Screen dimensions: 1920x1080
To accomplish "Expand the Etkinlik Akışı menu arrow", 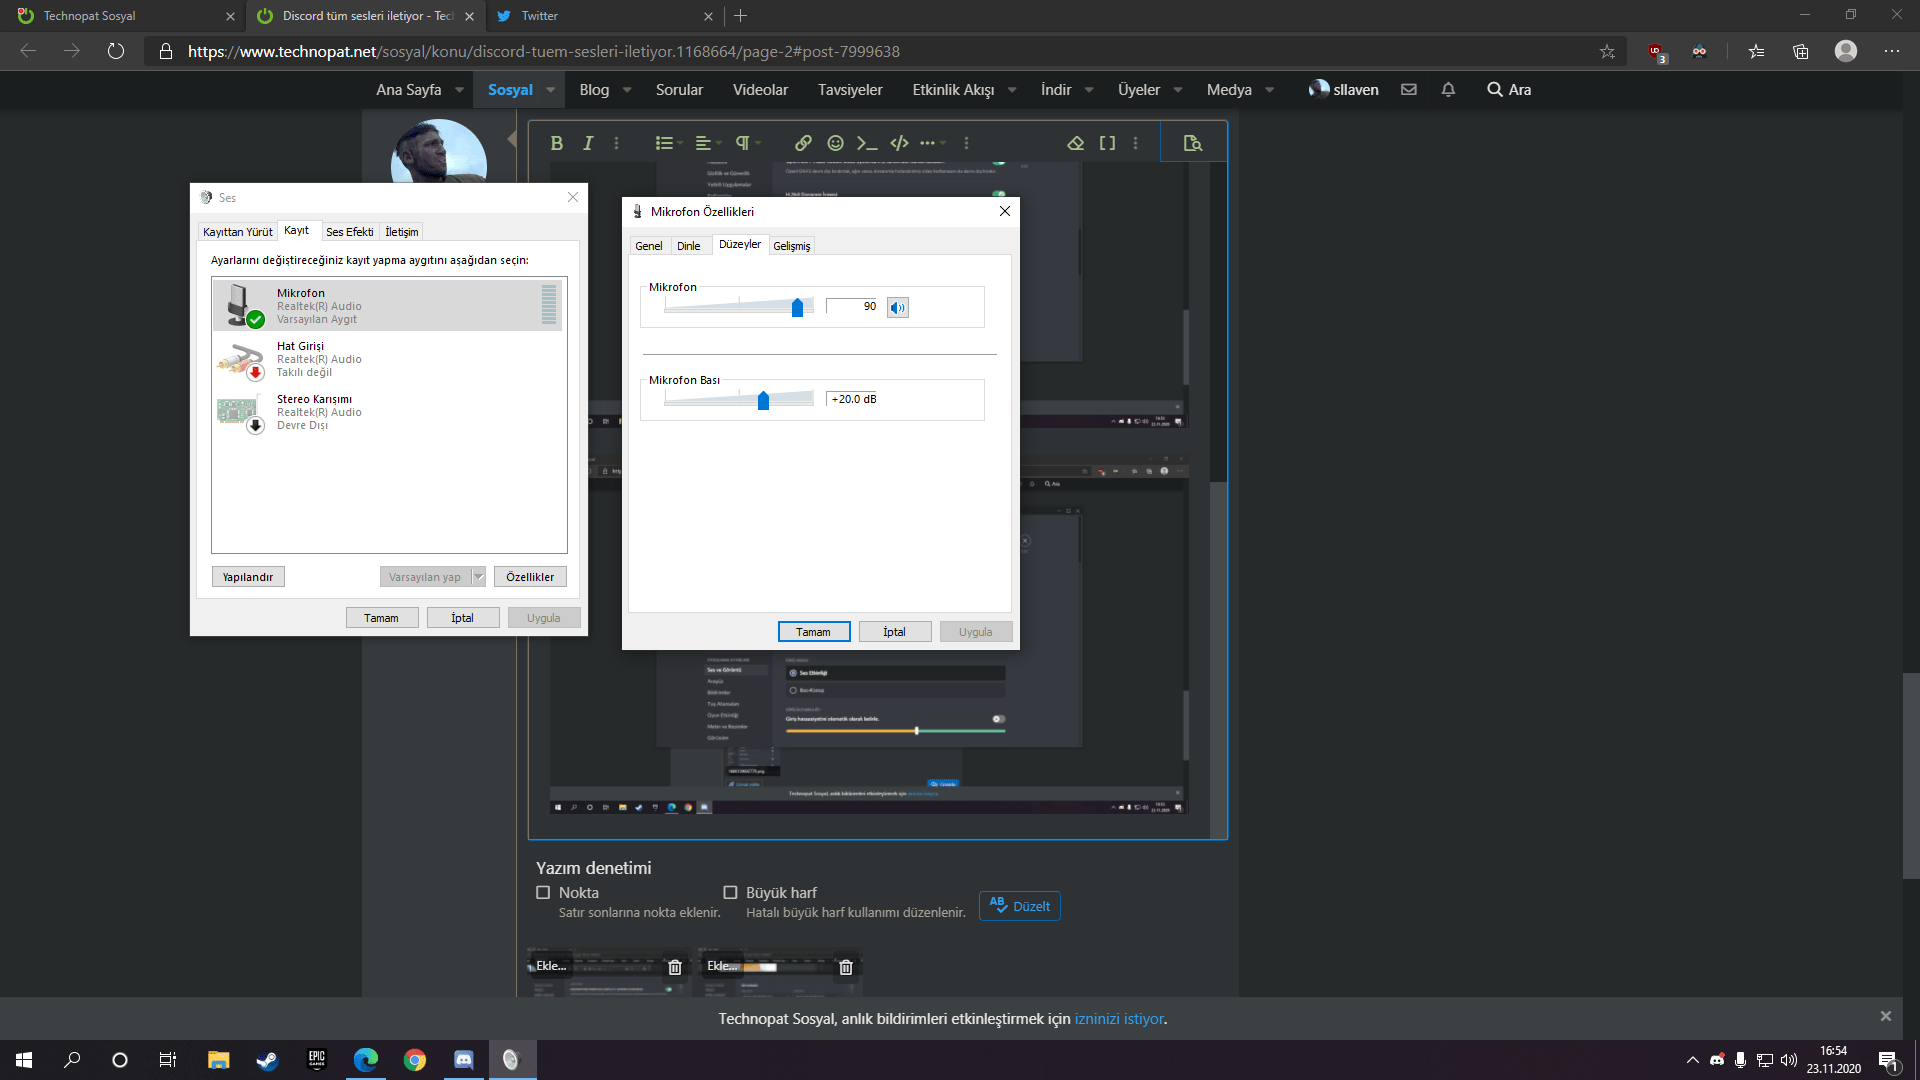I will 1012,90.
